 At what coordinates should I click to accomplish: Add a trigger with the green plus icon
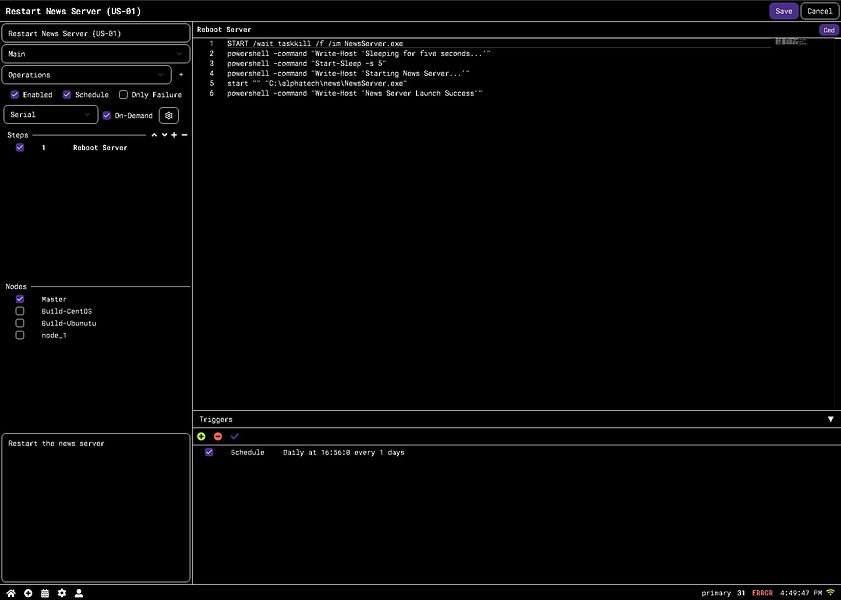[x=200, y=436]
